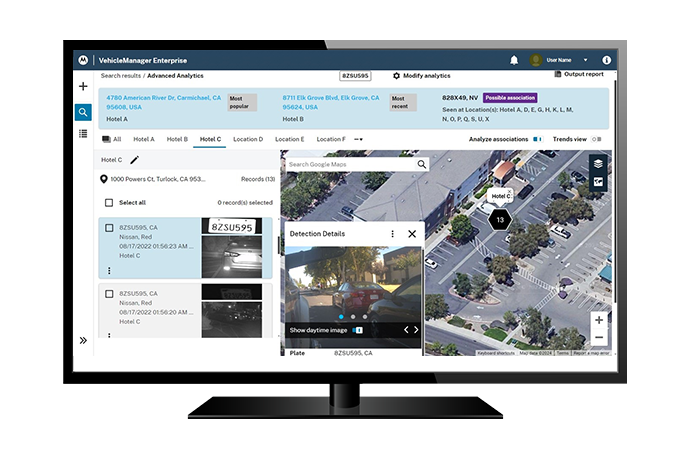The image size is (690, 450).
Task: Toggle the Analyze associations switch
Action: tap(537, 139)
